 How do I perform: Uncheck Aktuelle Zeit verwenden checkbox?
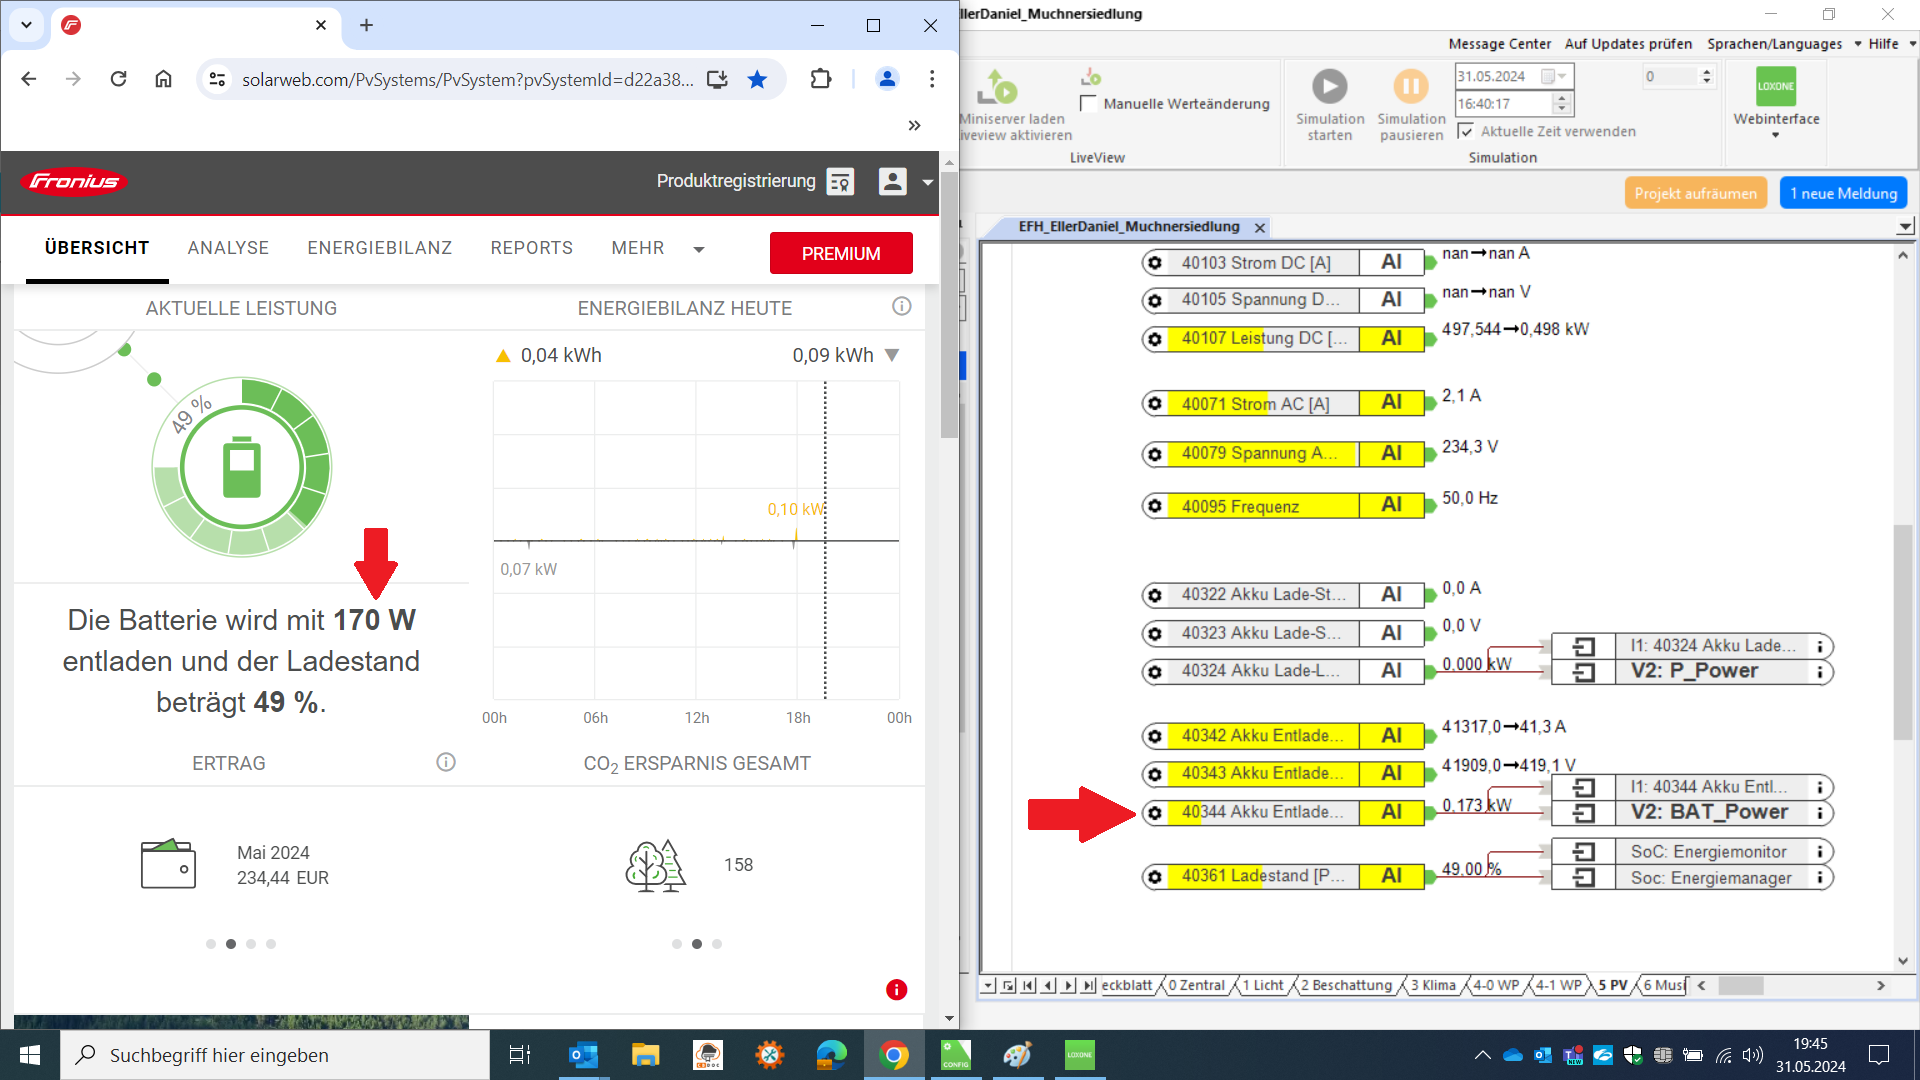[1465, 131]
